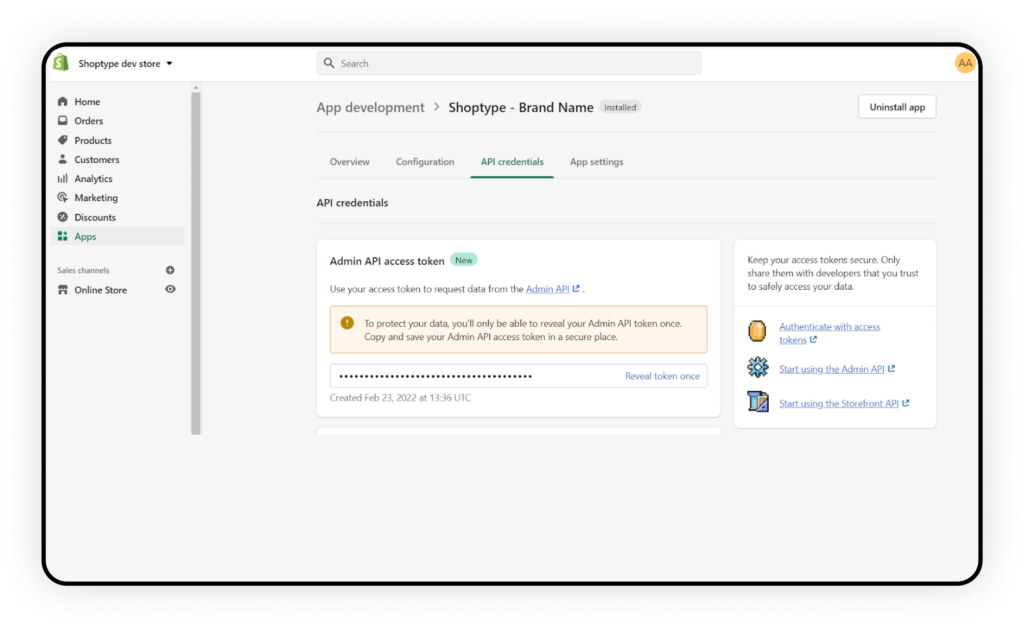The image size is (1024, 626).
Task: Click the Shopify logo icon
Action: (61, 63)
